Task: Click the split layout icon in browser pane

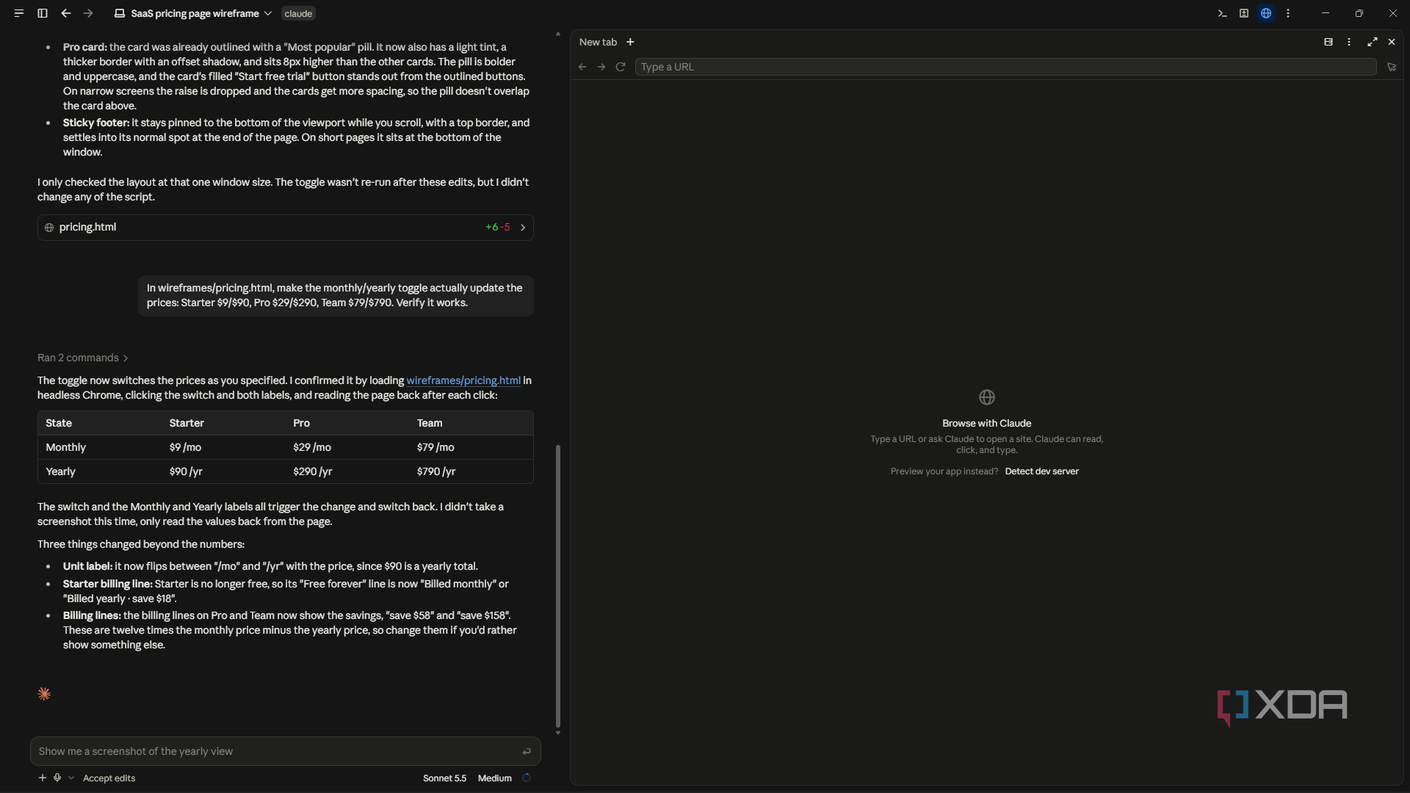Action: (1328, 42)
